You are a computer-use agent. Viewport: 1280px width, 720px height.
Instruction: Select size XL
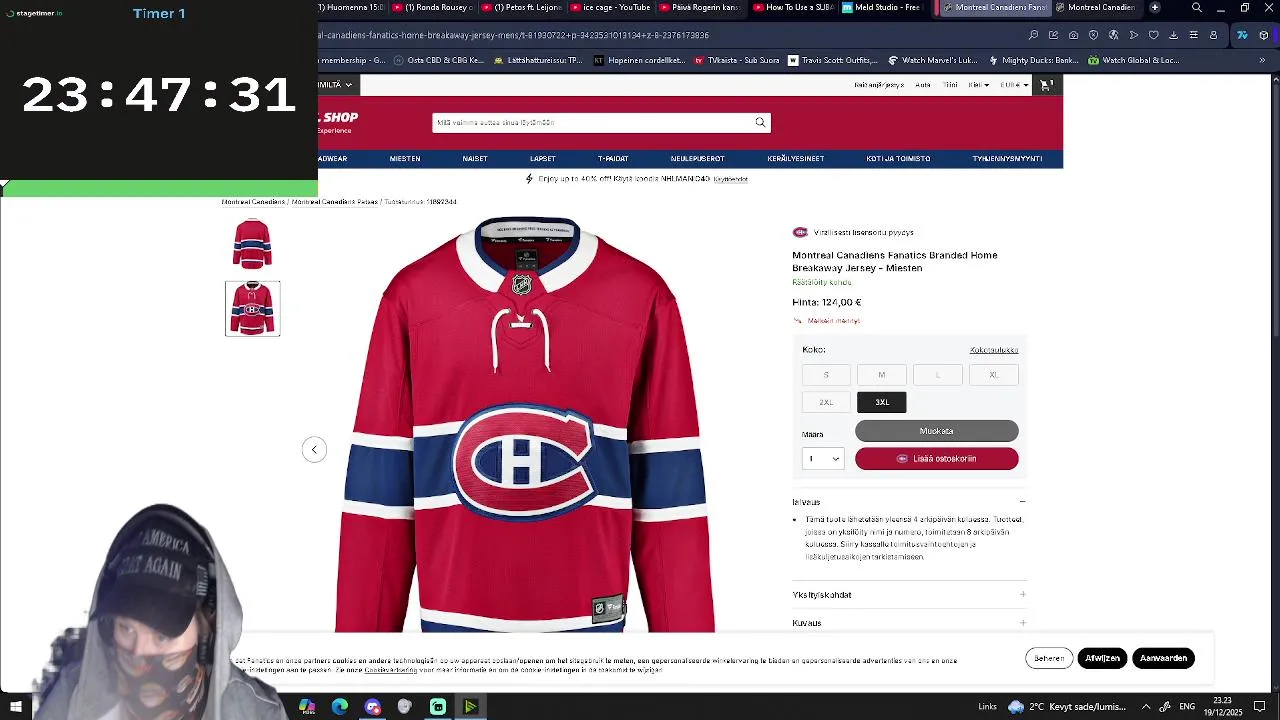click(994, 375)
